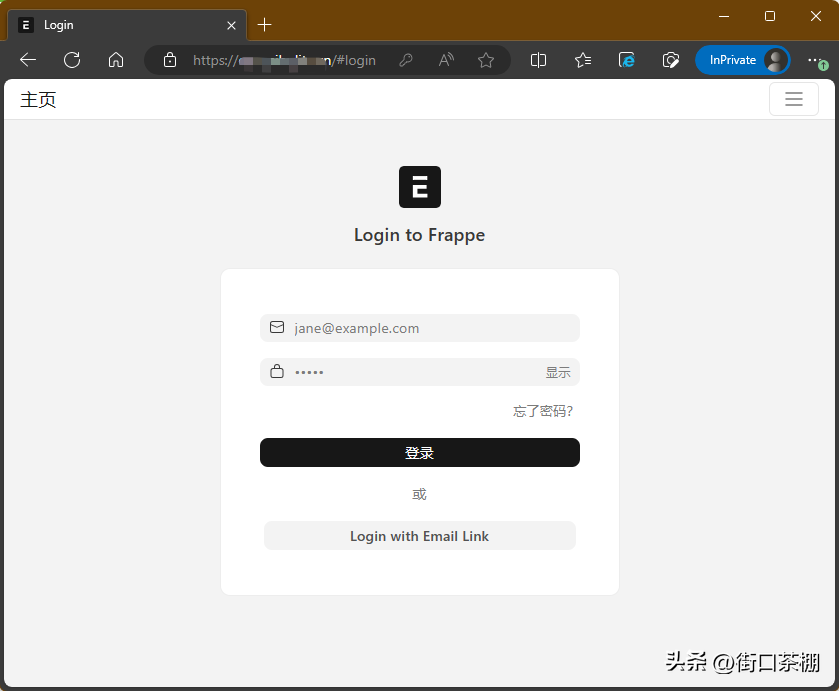Open Split Screen icon in toolbar
Screen dimensions: 839x691
[538, 60]
